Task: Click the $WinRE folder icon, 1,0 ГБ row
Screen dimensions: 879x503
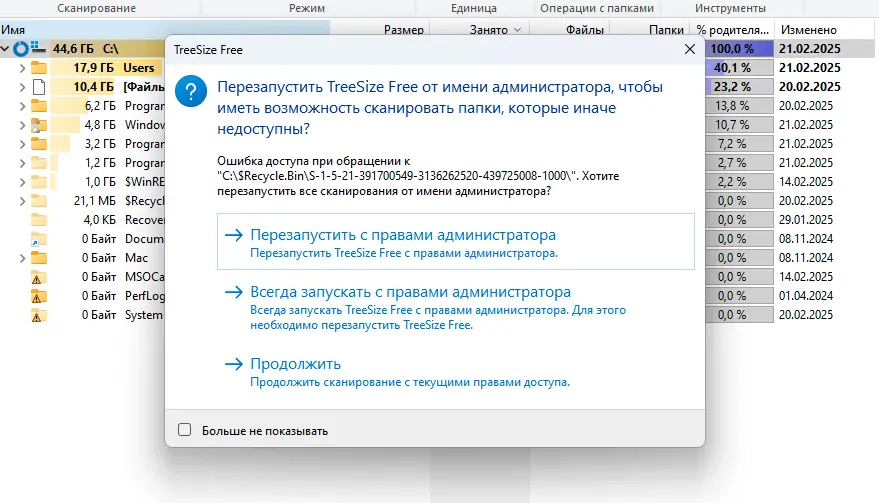Action: pyautogui.click(x=39, y=182)
